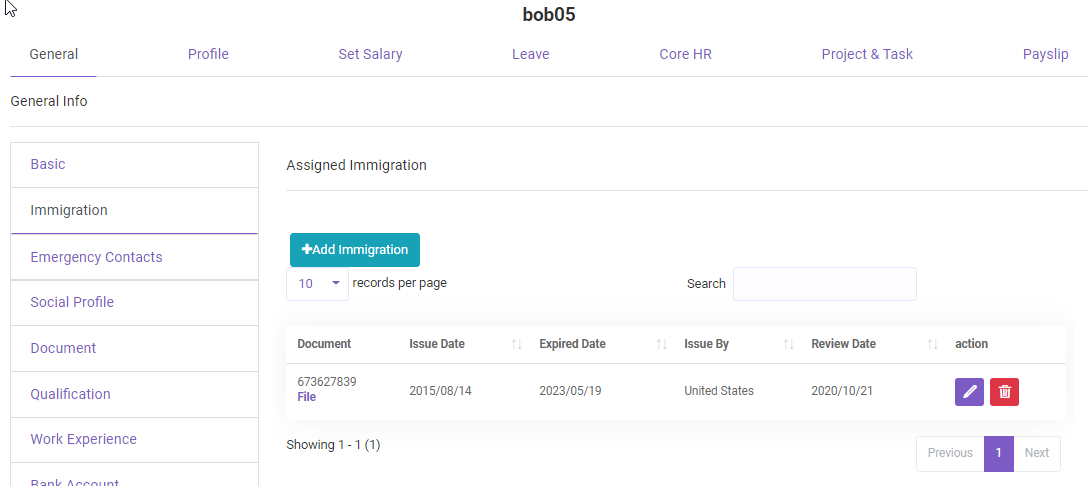Go to pagination page 1
Screen dimensions: 1090x486
tap(998, 453)
